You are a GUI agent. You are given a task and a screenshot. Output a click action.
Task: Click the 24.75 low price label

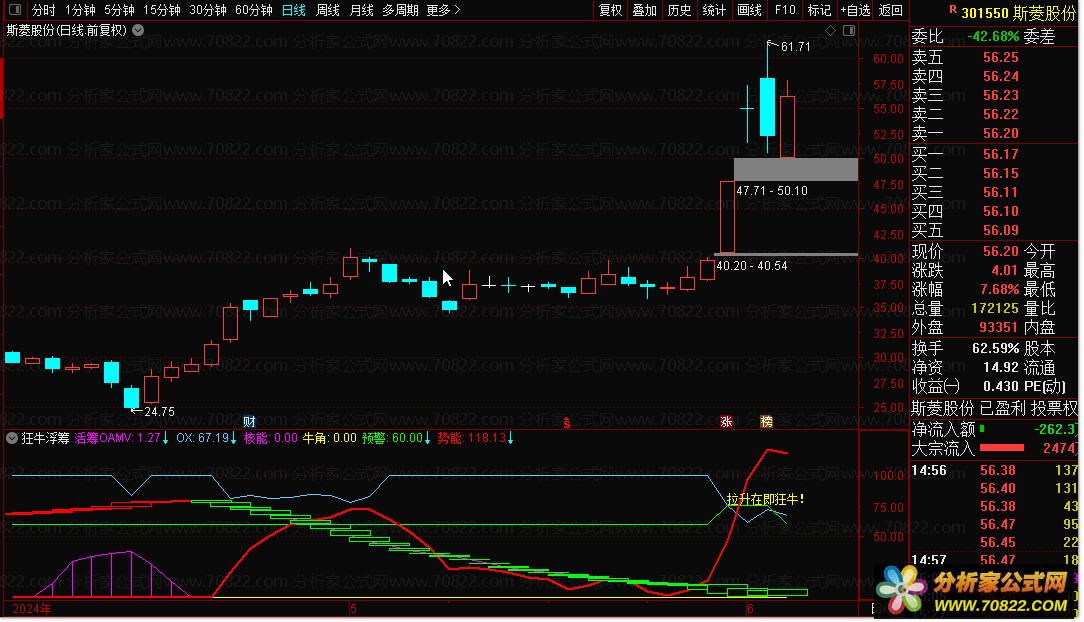pos(159,412)
